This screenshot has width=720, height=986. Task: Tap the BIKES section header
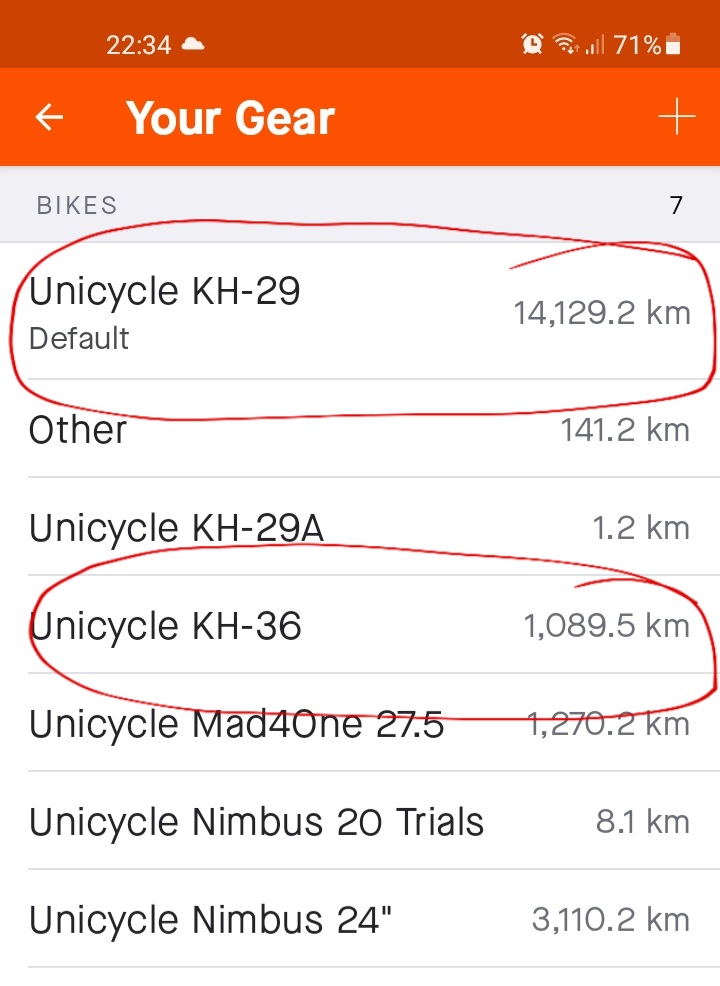[x=77, y=206]
